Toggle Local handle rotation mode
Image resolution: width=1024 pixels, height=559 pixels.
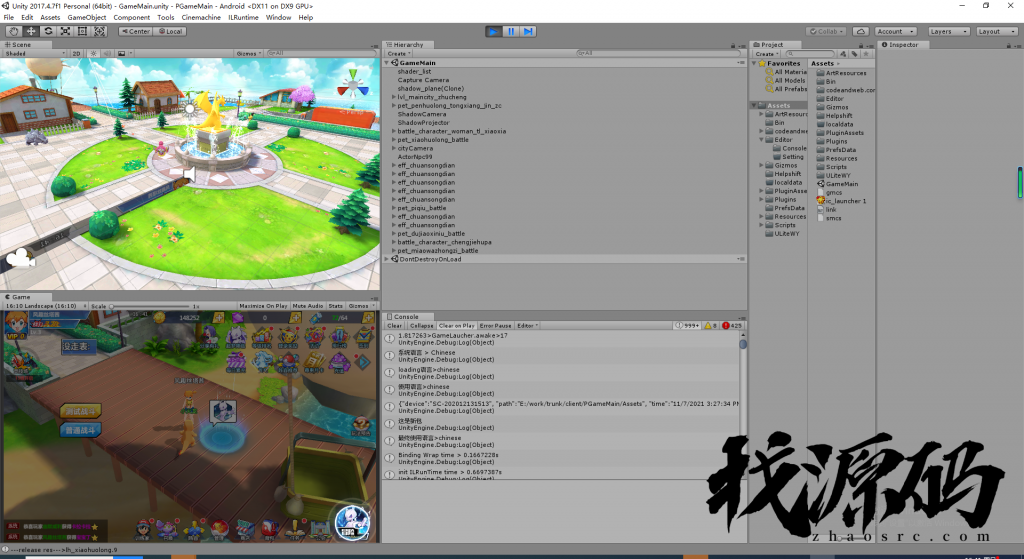pyautogui.click(x=170, y=31)
